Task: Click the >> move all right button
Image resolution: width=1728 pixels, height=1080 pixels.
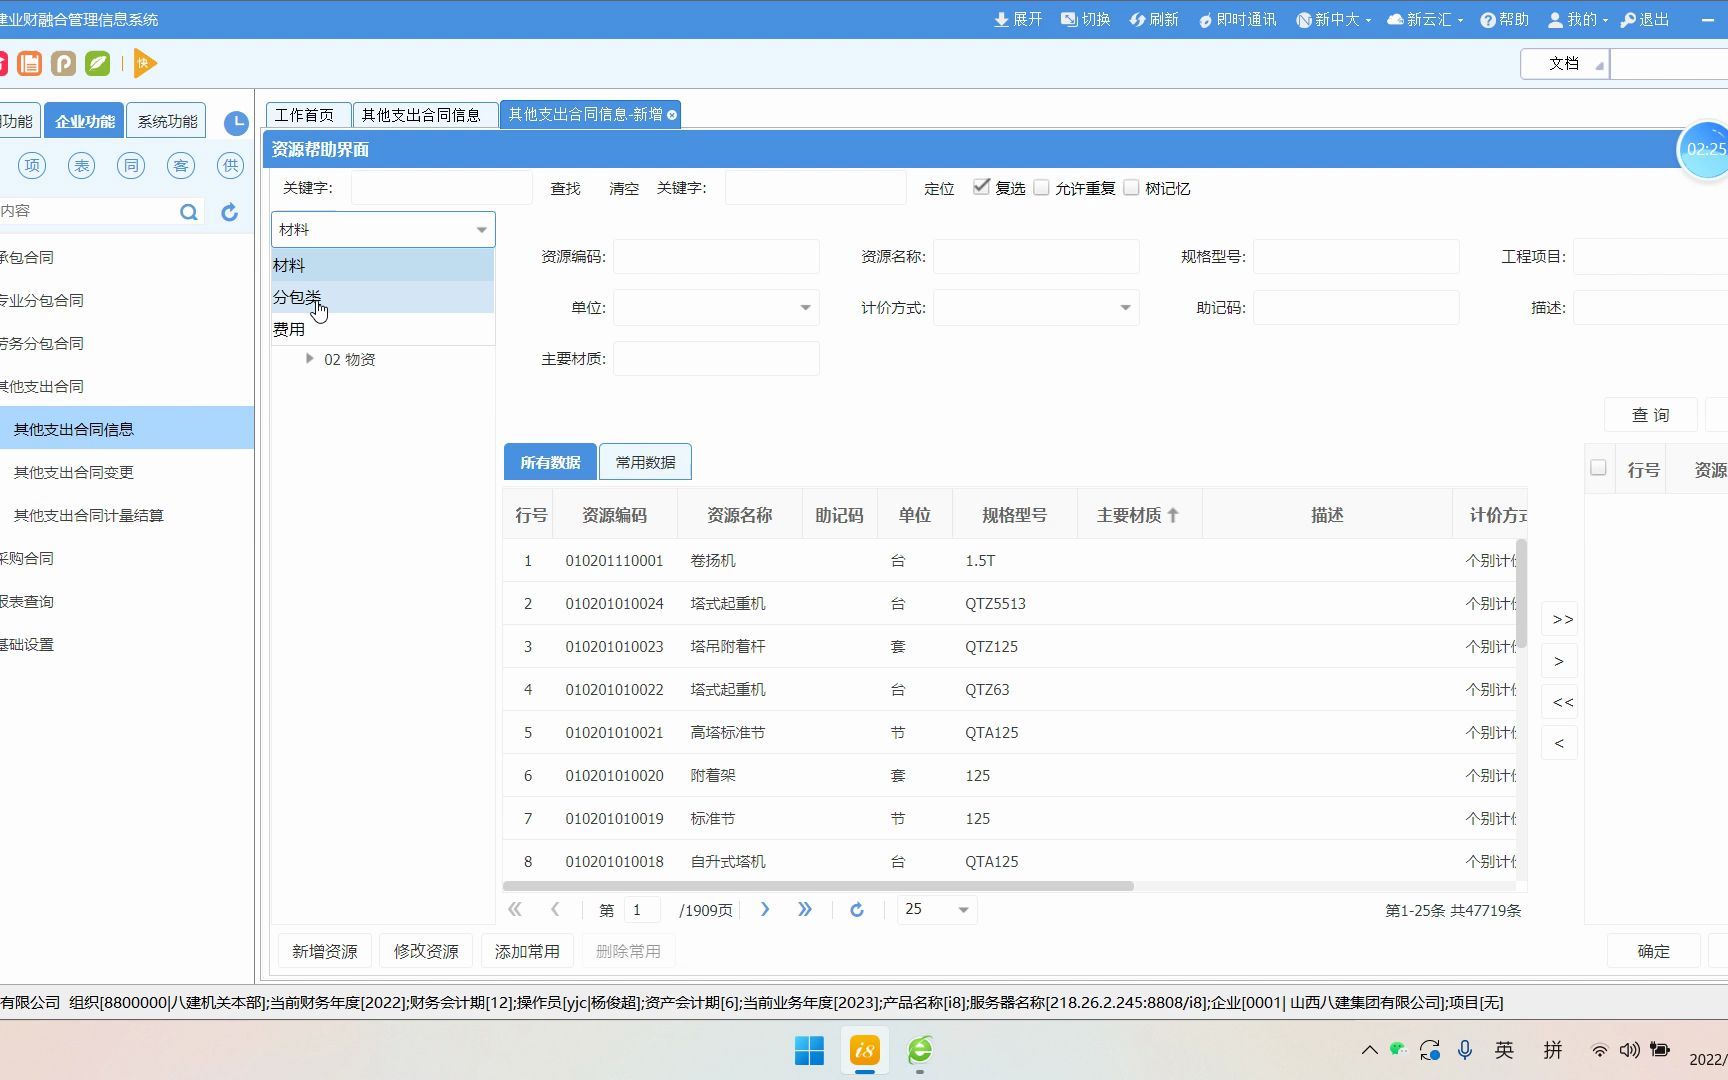Action: pos(1560,620)
